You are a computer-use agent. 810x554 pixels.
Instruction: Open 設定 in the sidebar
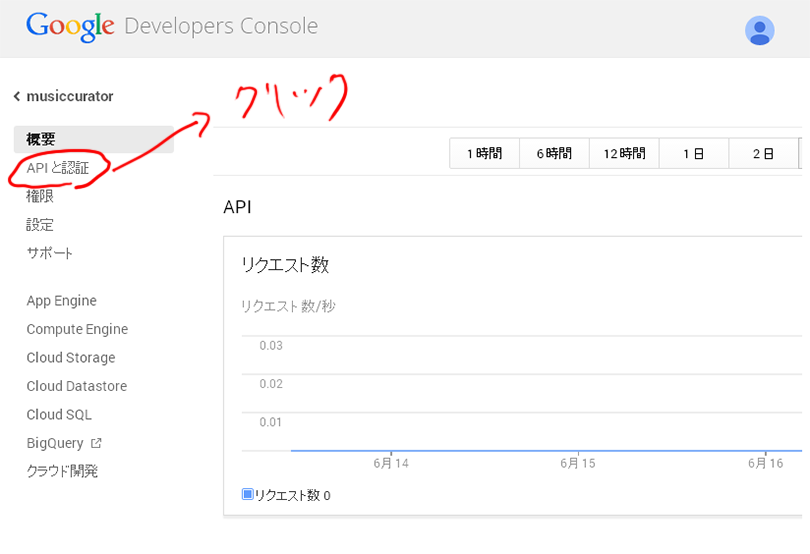(x=40, y=225)
